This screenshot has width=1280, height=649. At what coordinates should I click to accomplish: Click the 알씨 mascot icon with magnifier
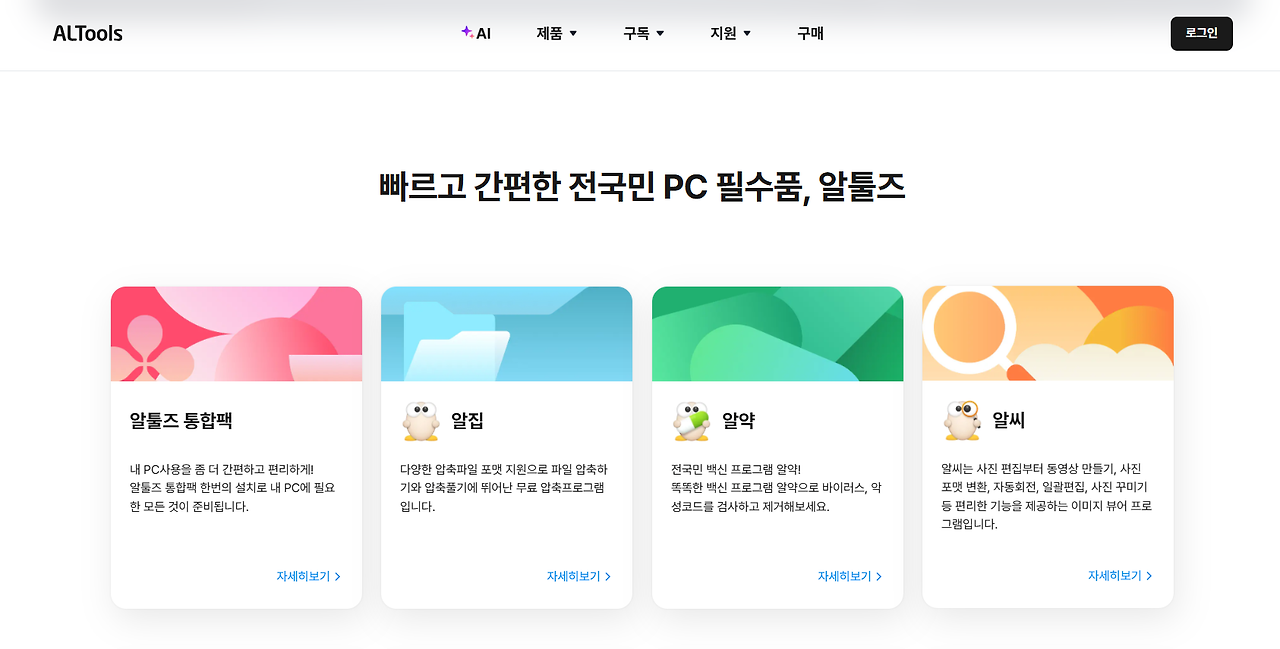pos(961,421)
